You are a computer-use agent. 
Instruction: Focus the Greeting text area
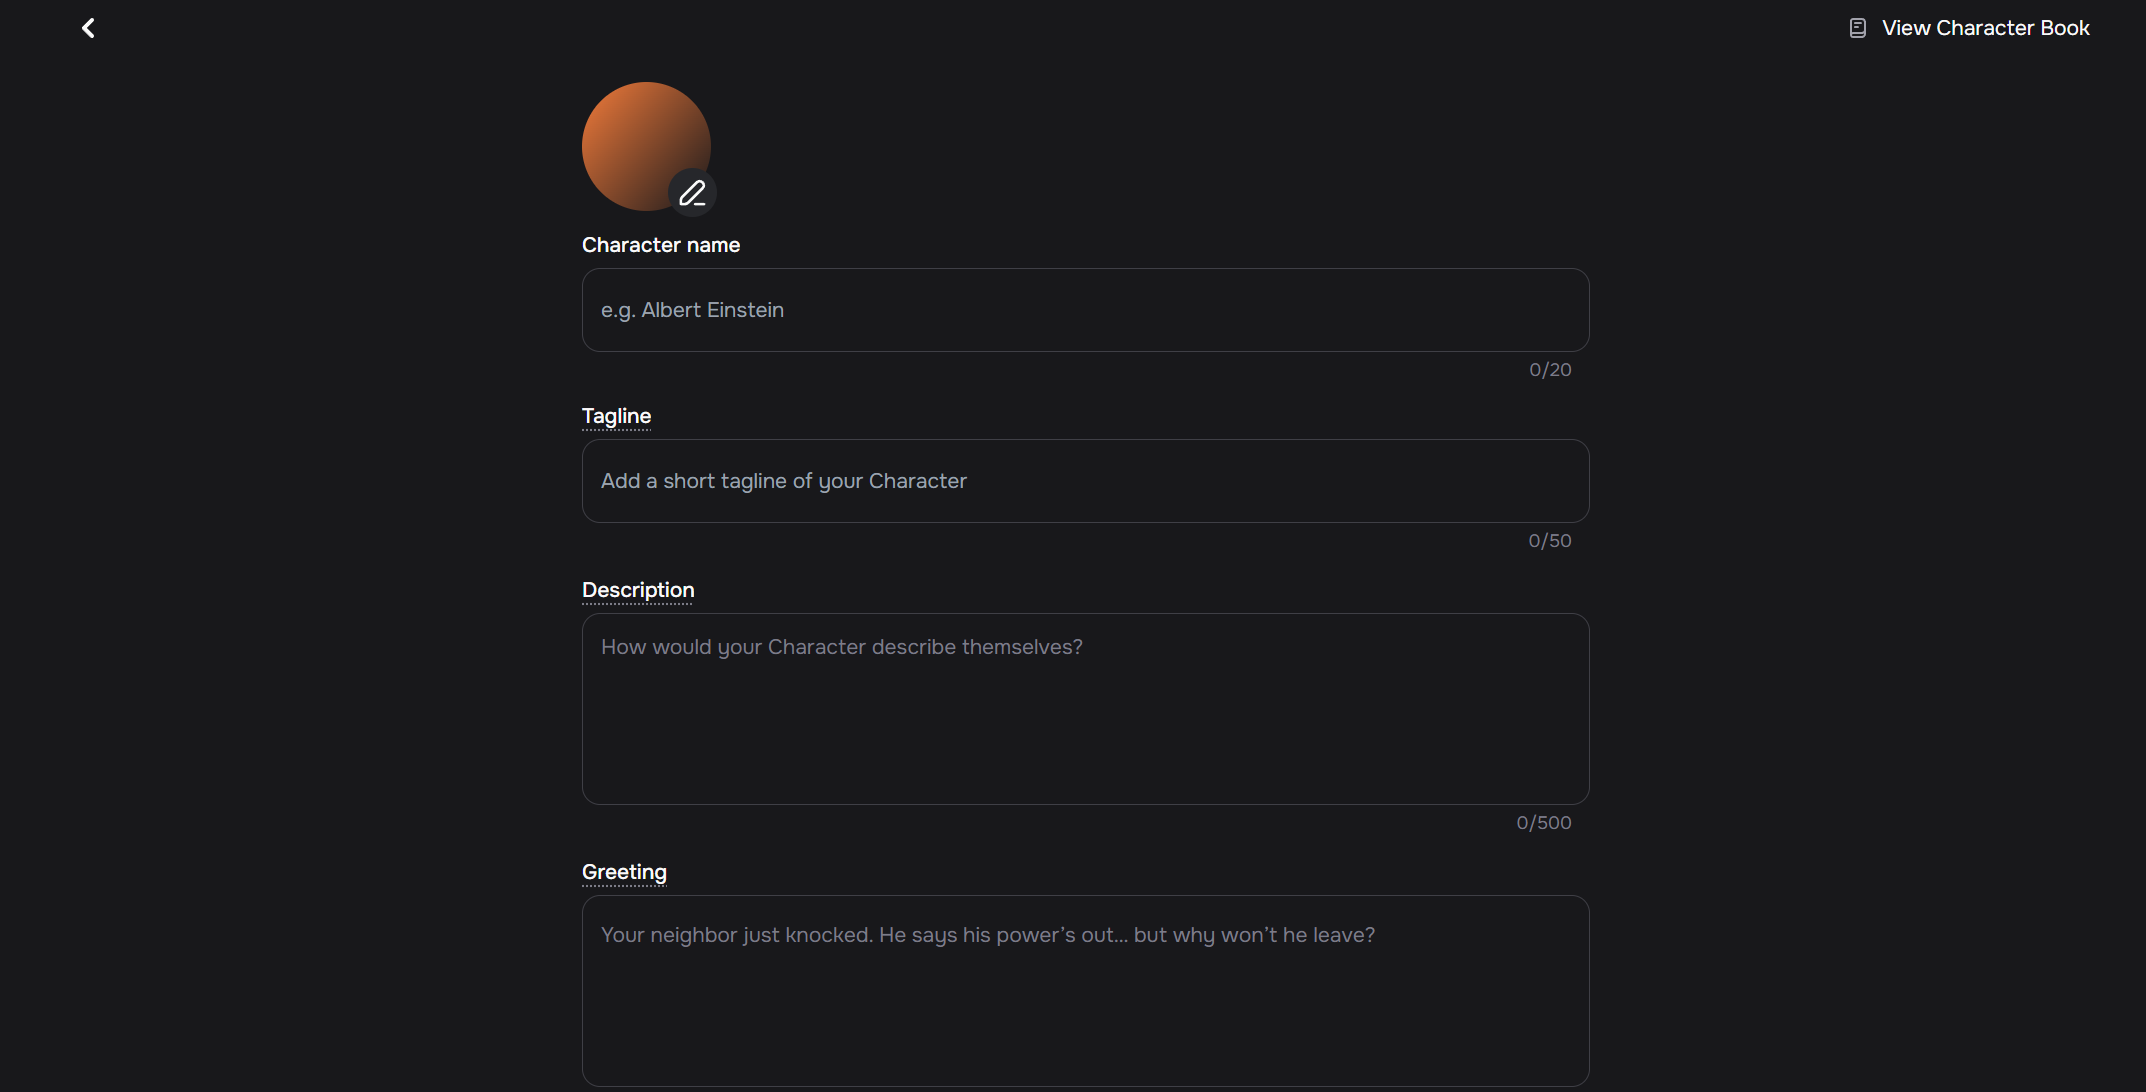click(1085, 991)
